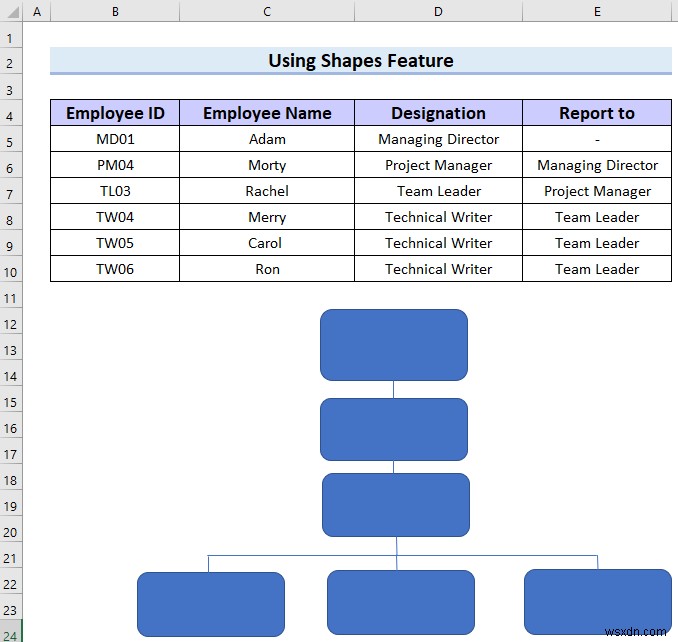Click the Using Shapes Feature title cell

click(x=361, y=60)
